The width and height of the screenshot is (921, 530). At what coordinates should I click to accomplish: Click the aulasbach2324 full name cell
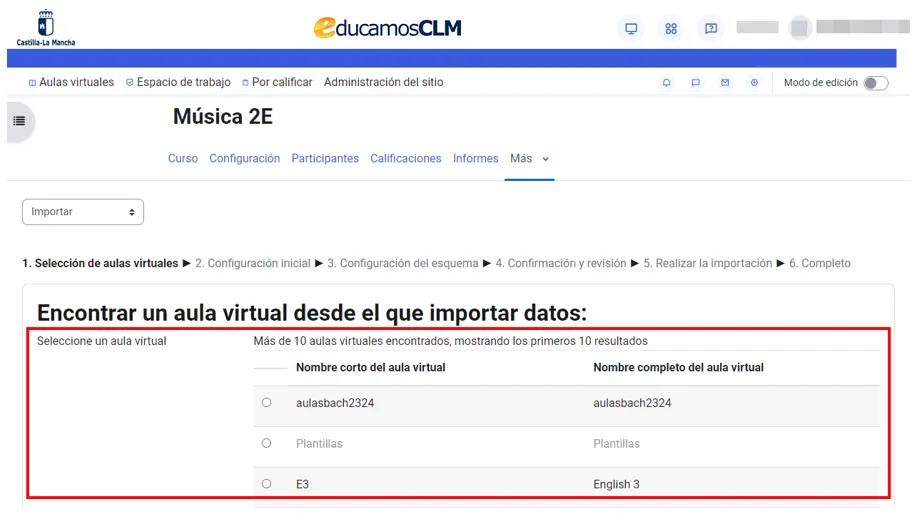point(632,403)
